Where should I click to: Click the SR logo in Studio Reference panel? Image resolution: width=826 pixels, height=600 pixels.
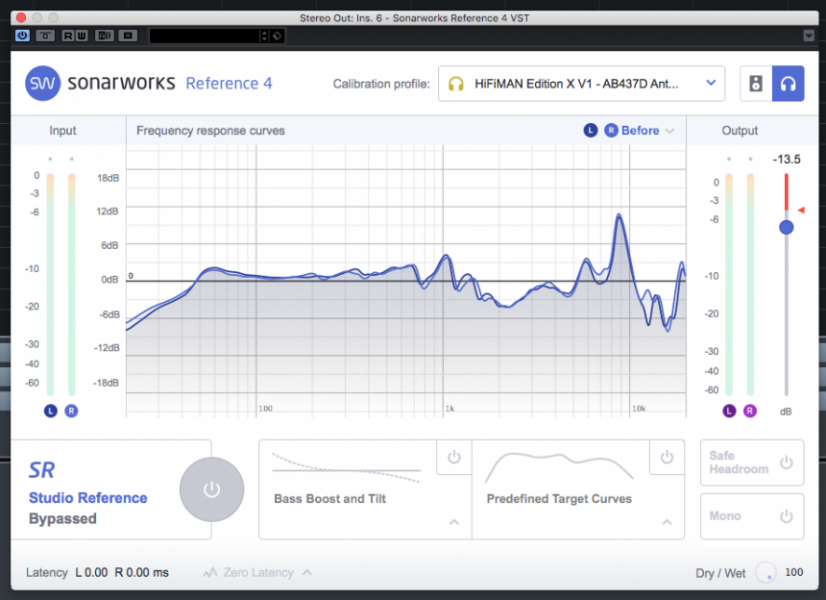tap(42, 470)
